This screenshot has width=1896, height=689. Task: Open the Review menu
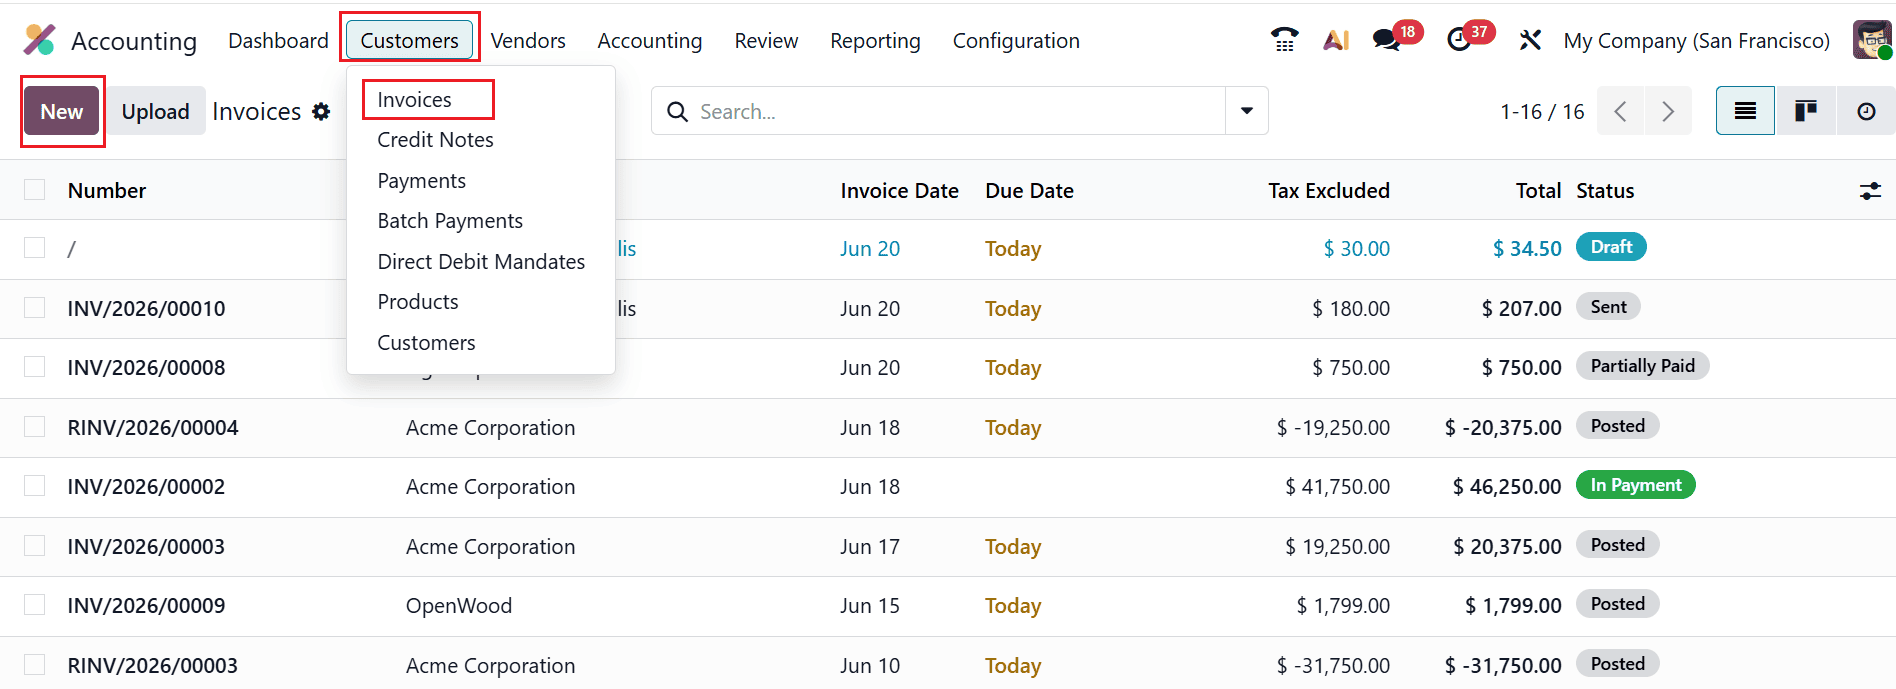(766, 40)
